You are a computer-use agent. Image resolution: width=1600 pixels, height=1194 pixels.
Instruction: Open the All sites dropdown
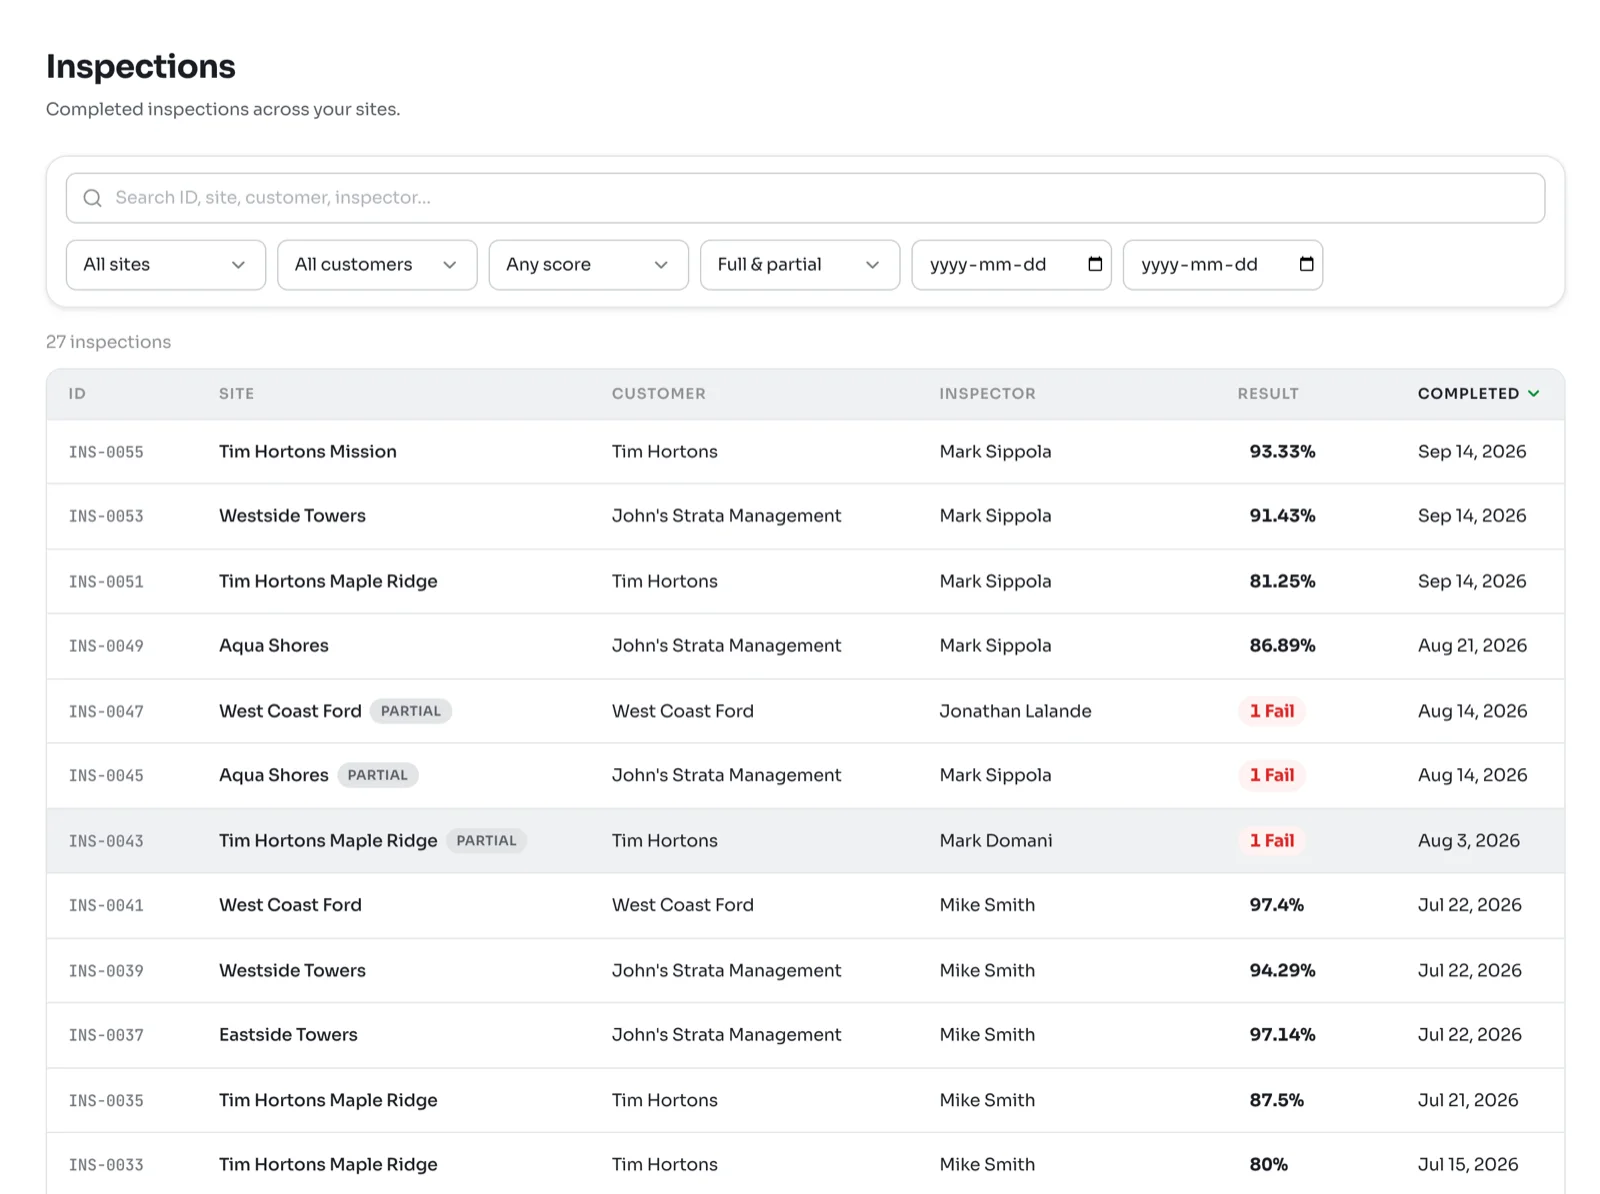pos(166,265)
